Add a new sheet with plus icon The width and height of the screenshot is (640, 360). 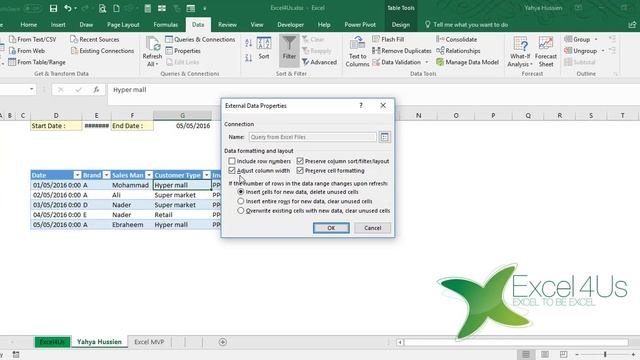pos(222,342)
